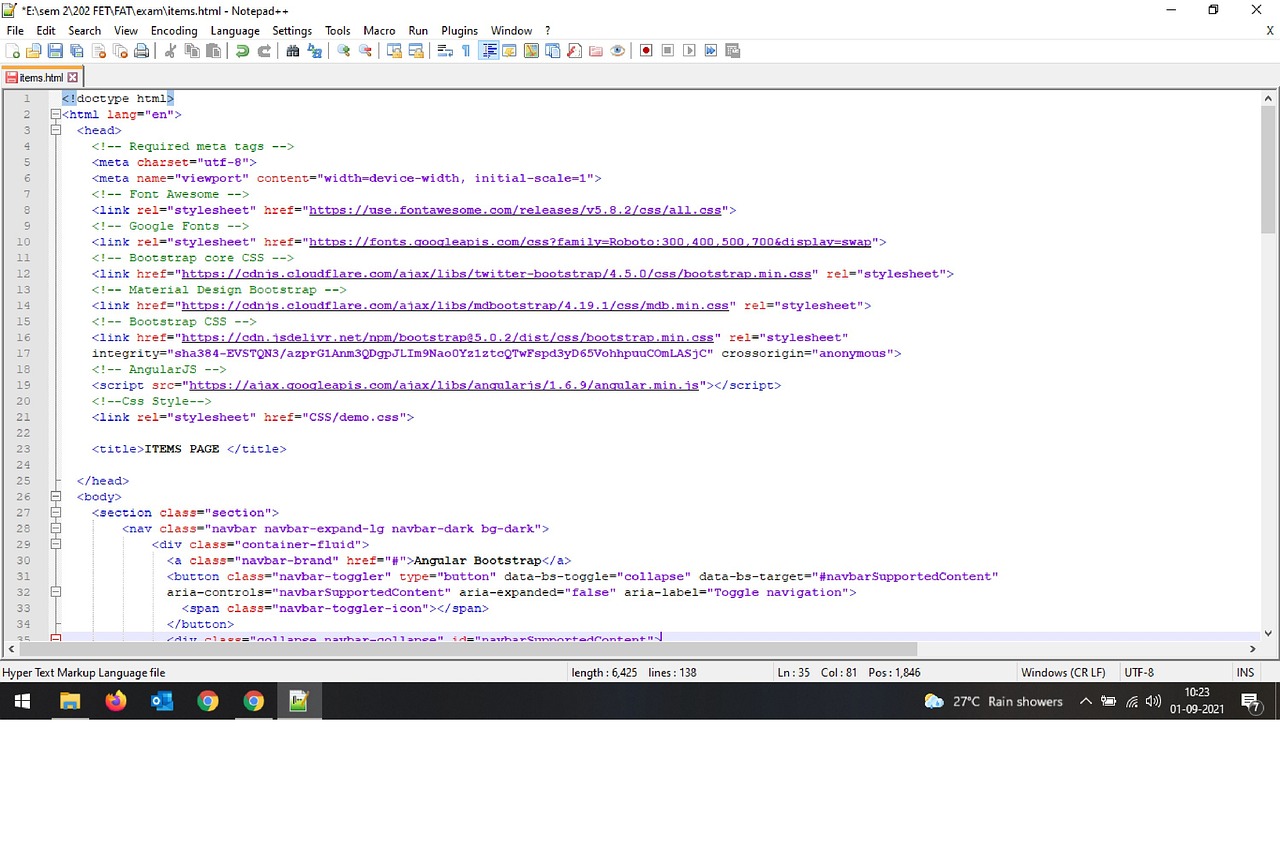1280x849 pixels.
Task: Open Firefox from the taskbar
Action: (x=116, y=701)
